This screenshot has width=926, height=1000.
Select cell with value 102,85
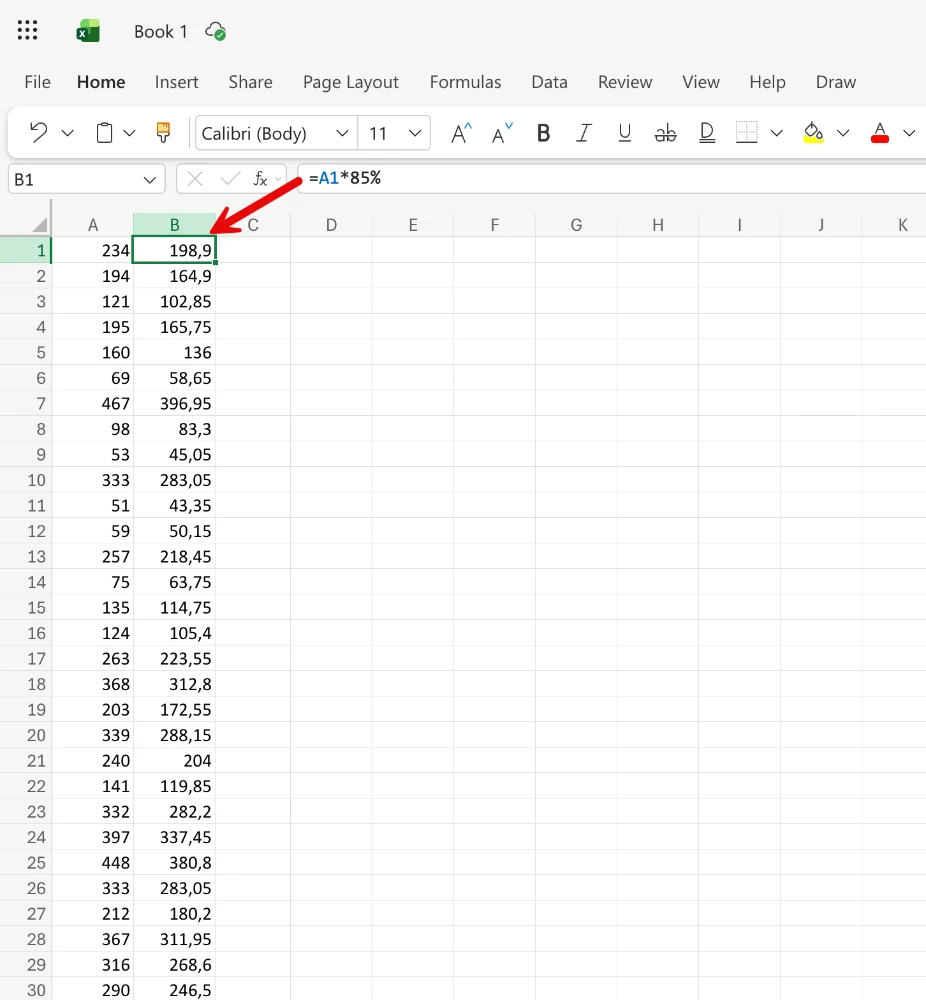(x=174, y=300)
